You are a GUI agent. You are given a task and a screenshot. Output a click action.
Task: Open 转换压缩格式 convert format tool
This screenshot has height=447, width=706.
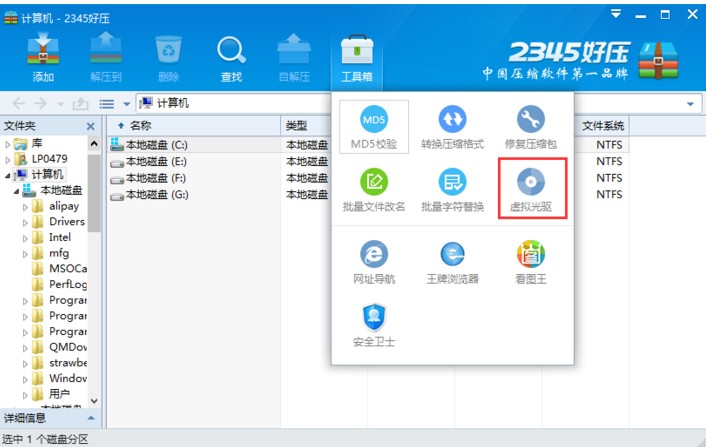(x=453, y=127)
